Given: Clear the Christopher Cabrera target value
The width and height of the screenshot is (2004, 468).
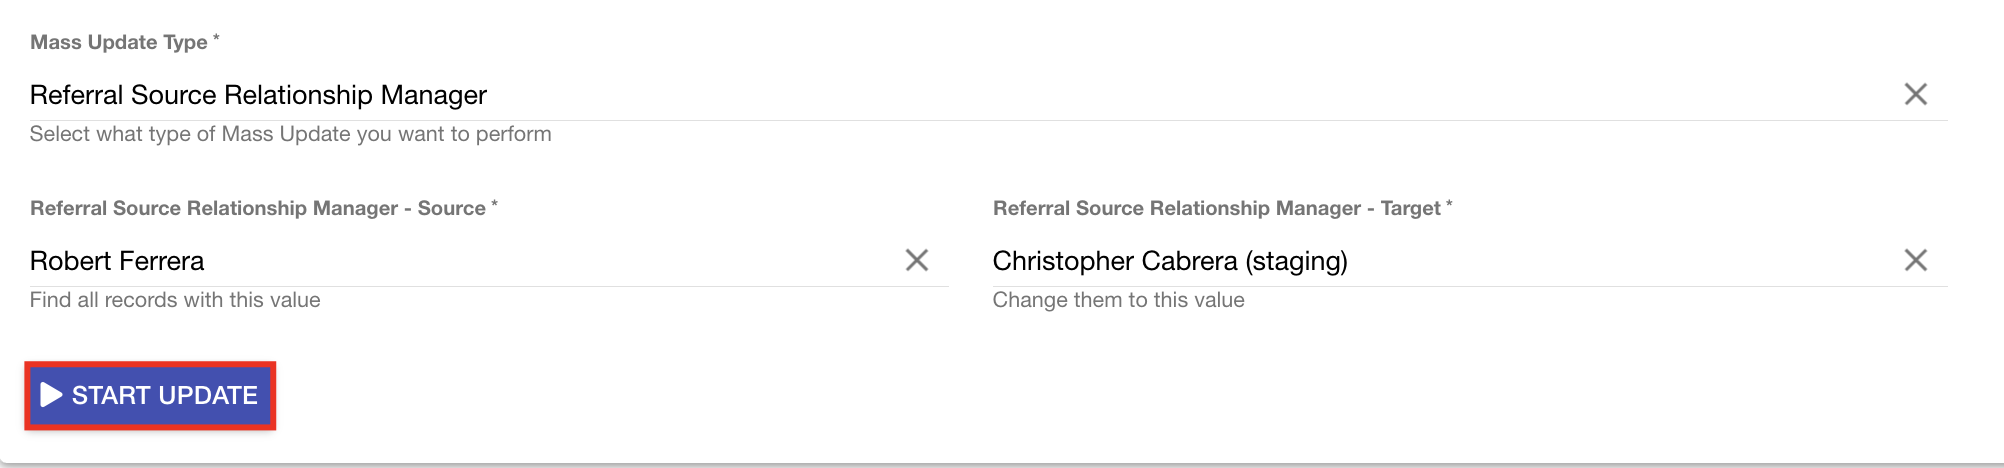Looking at the screenshot, I should [x=1915, y=260].
